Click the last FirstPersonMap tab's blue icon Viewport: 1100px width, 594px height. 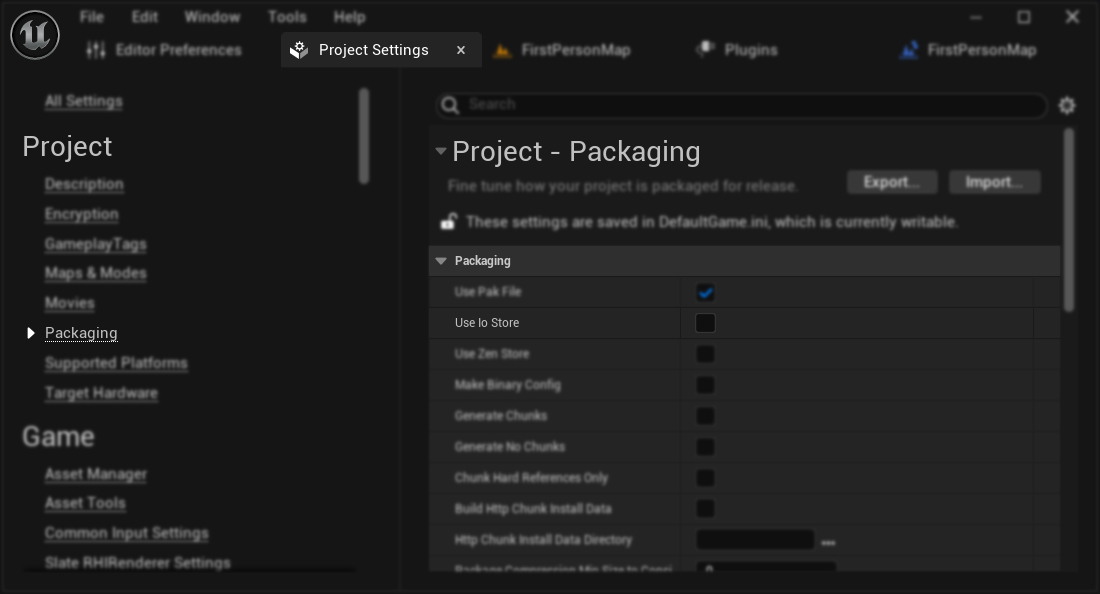(x=908, y=50)
